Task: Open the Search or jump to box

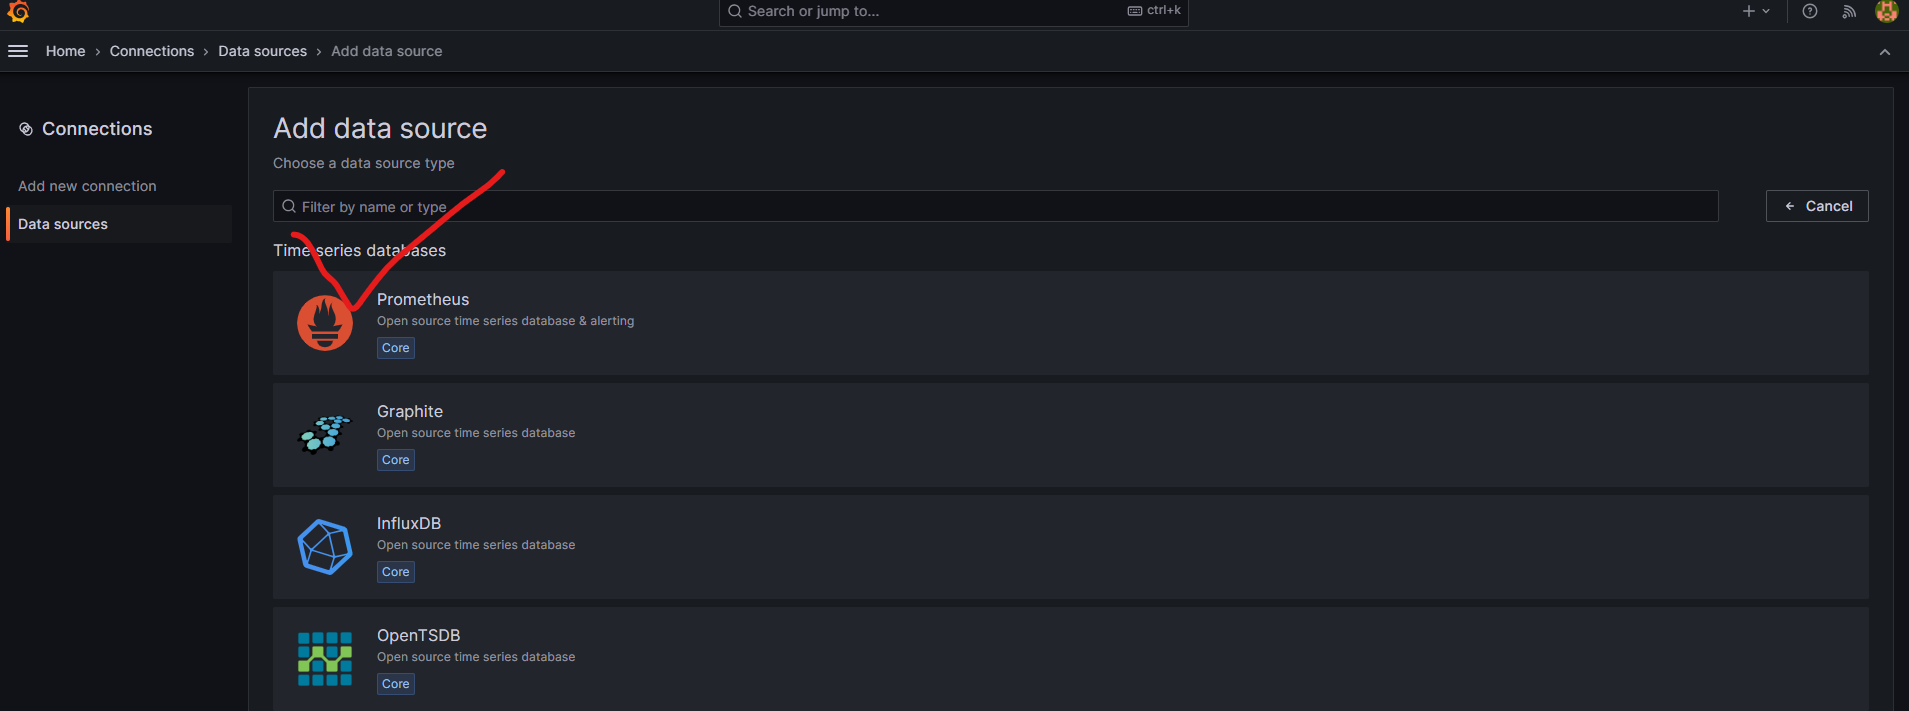Action: pyautogui.click(x=954, y=11)
